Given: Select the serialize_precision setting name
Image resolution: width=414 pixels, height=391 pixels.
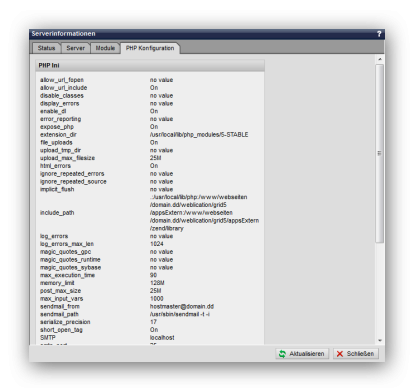Looking at the screenshot, I should 65,322.
